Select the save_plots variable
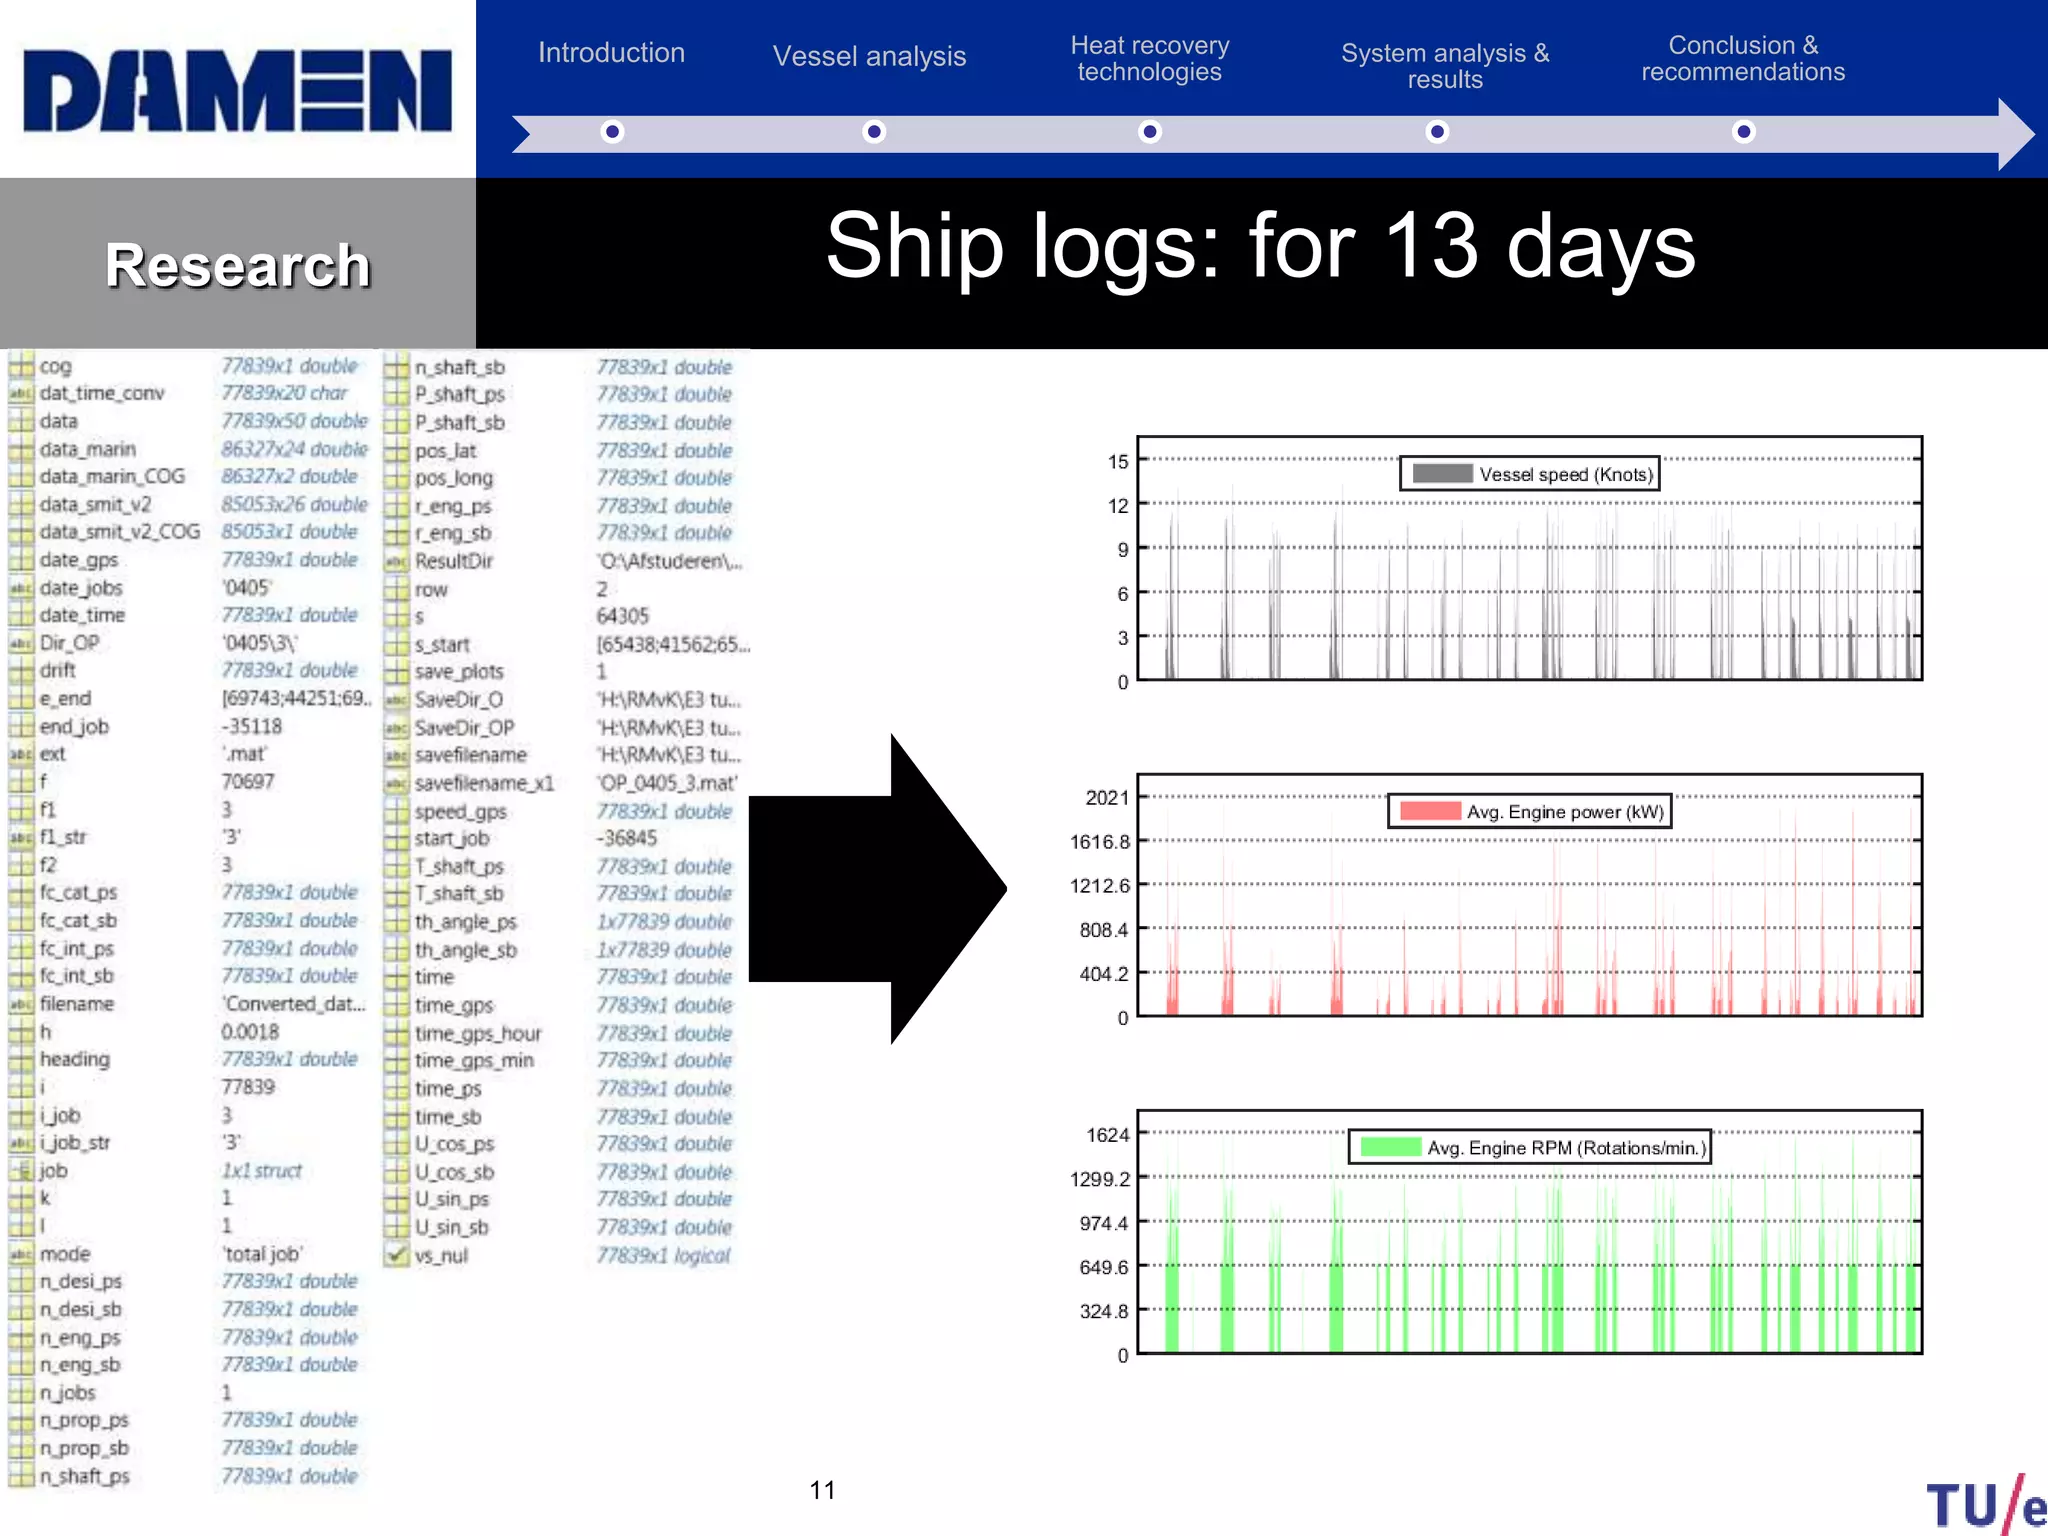This screenshot has height=1536, width=2048. coord(459,671)
